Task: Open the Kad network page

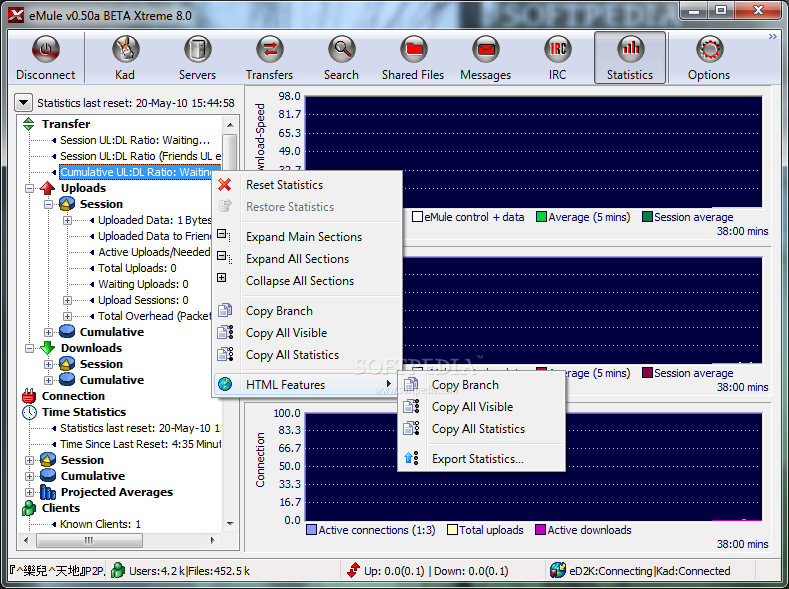Action: 125,58
